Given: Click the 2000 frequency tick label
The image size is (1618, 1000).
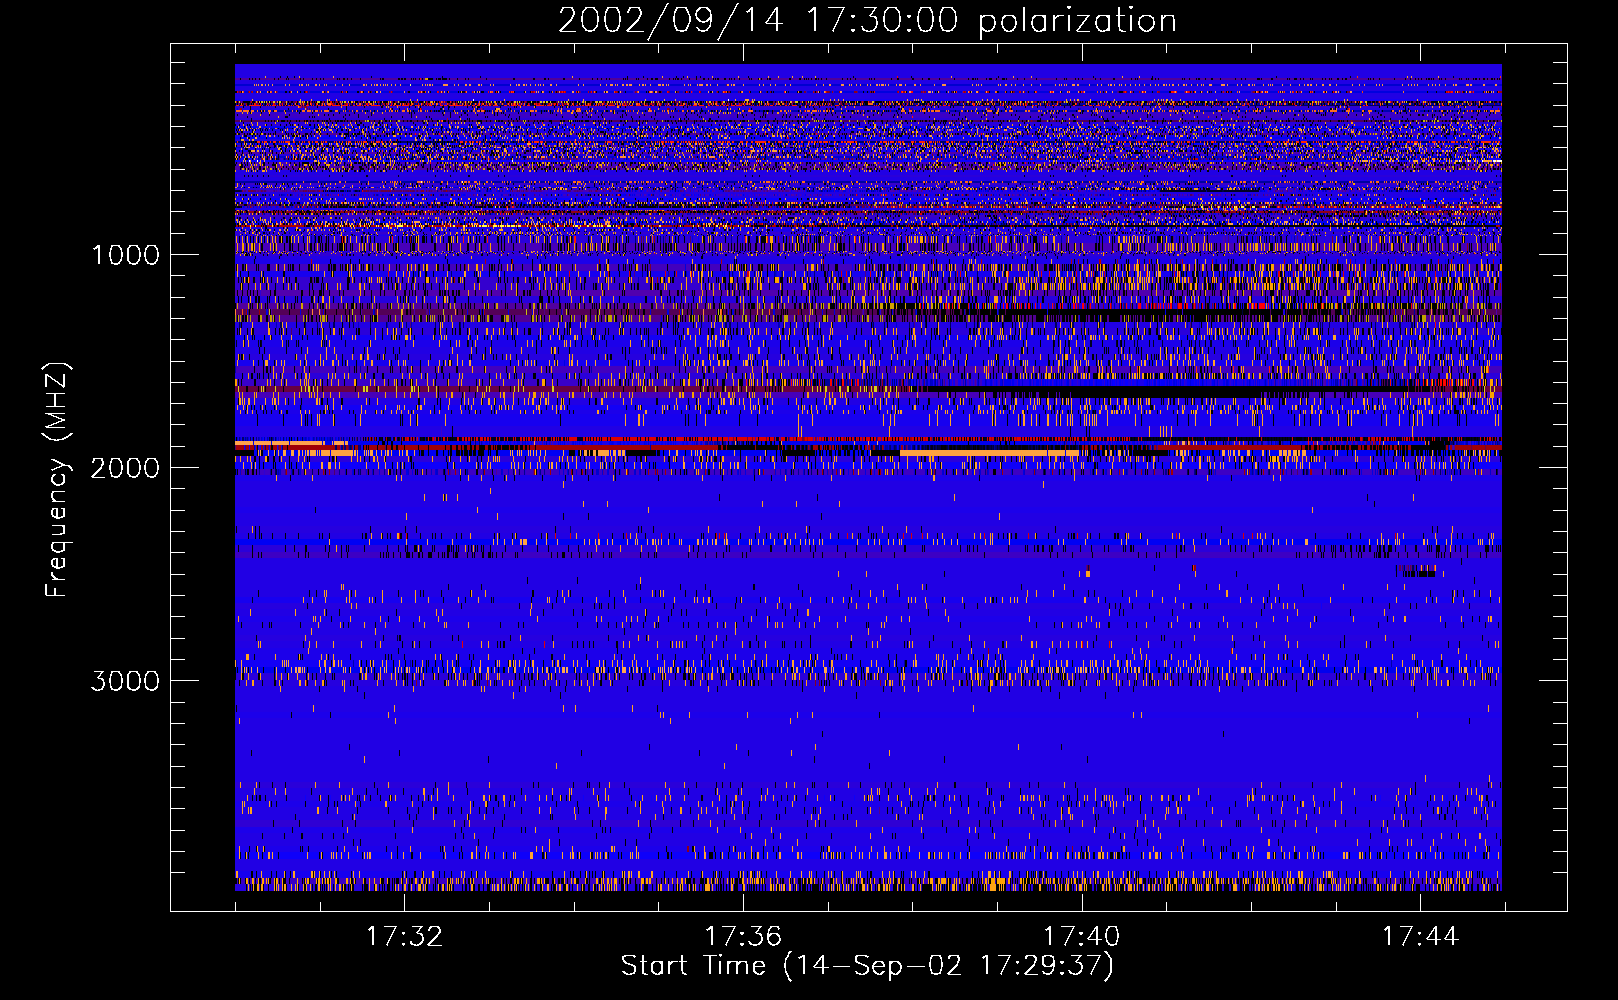Looking at the screenshot, I should [125, 468].
